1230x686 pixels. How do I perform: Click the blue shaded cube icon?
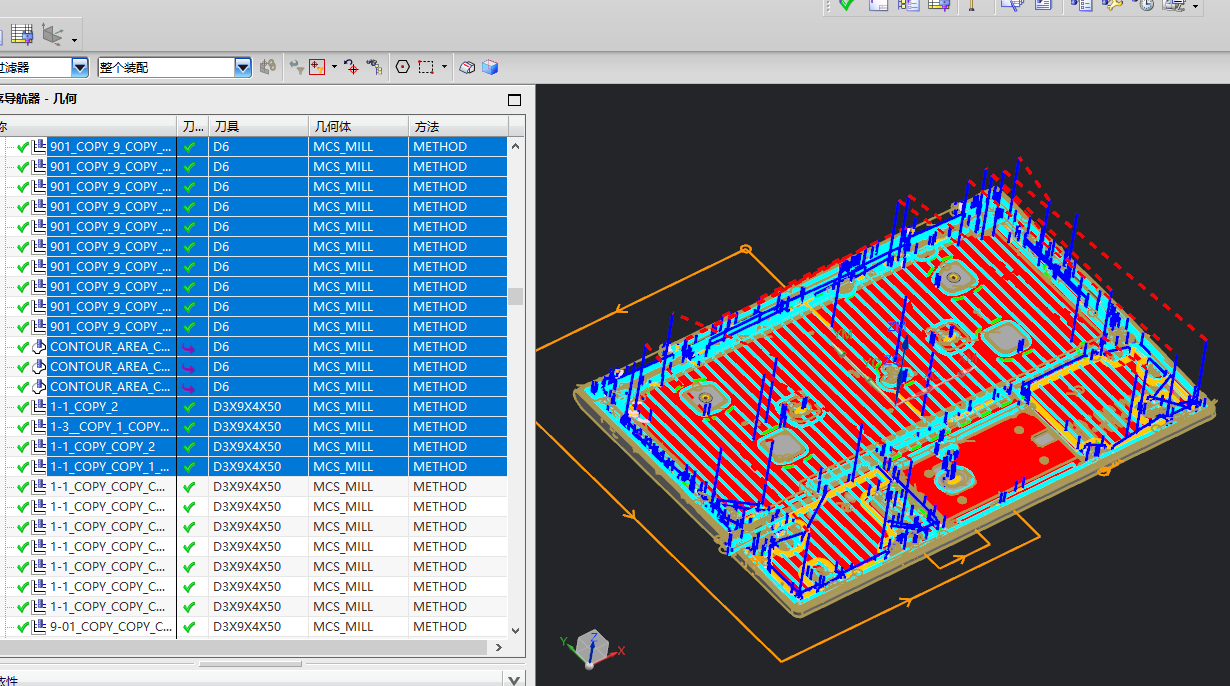tap(490, 67)
